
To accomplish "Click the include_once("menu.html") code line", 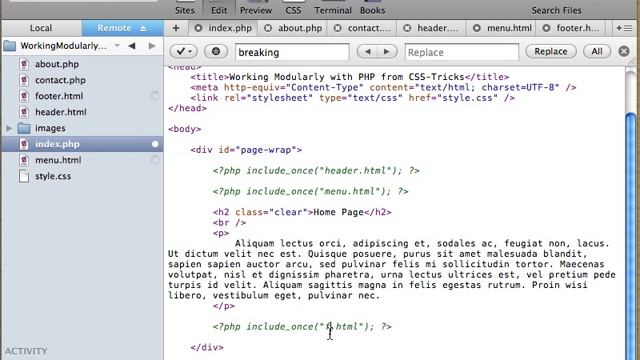I will click(x=310, y=191).
